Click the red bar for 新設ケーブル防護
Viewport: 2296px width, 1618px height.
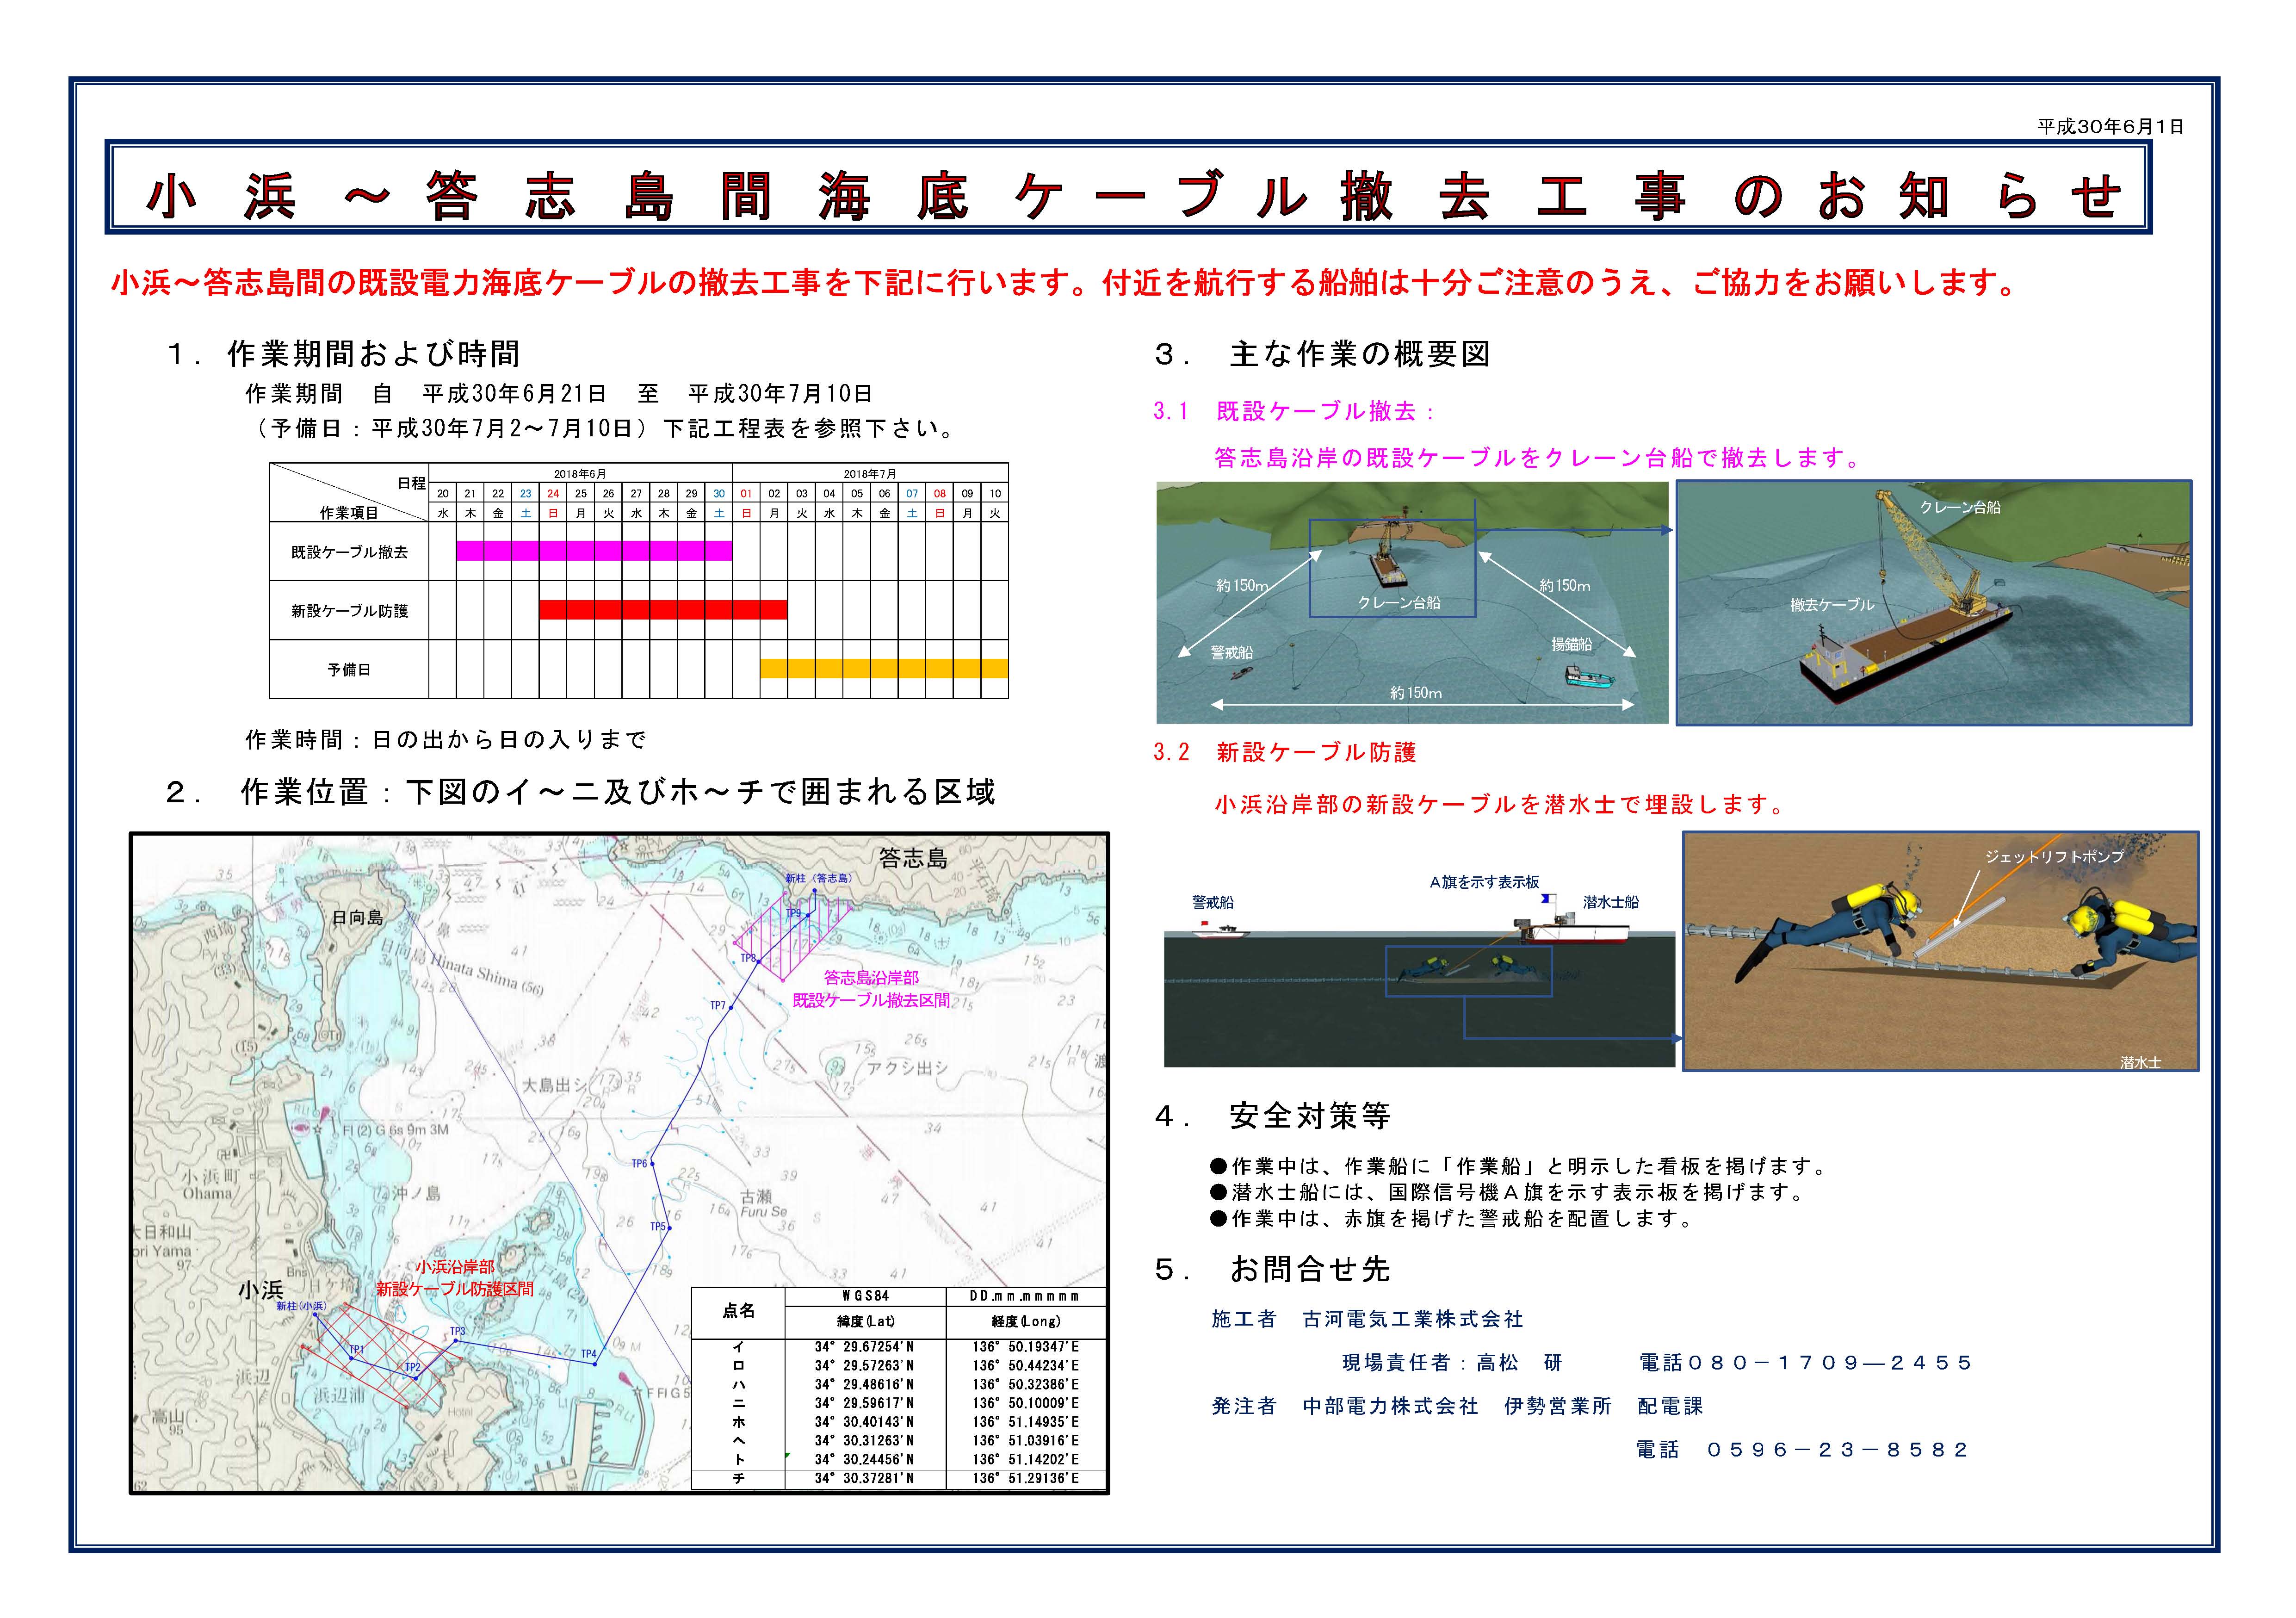[663, 609]
